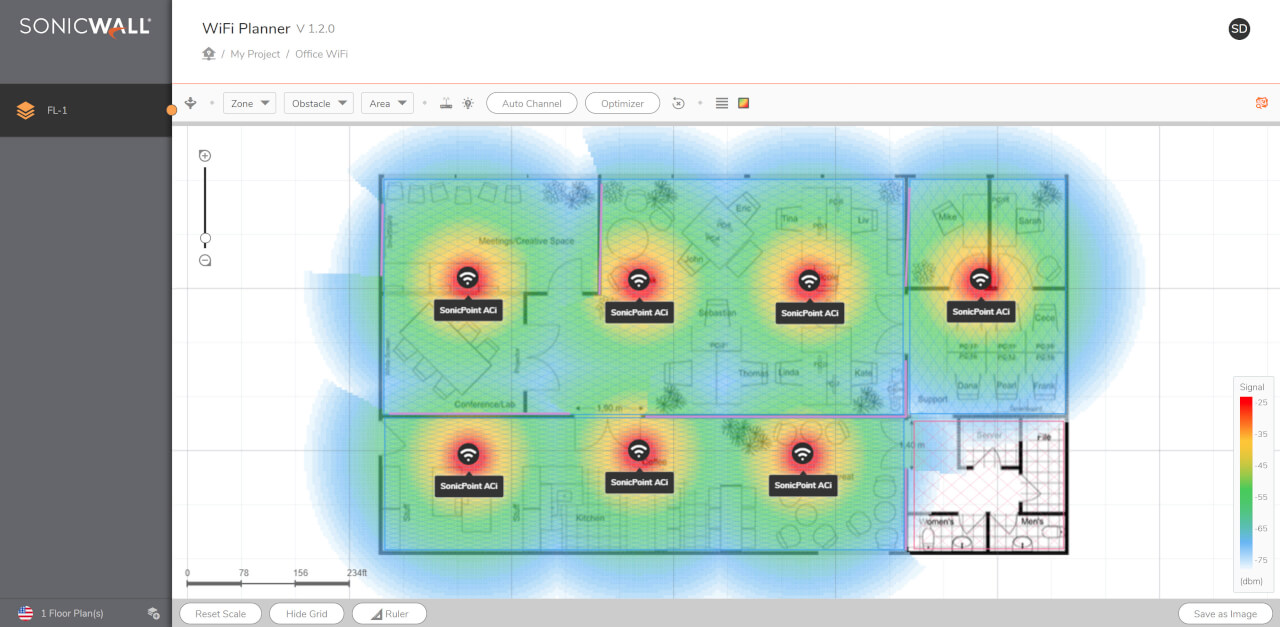The width and height of the screenshot is (1280, 627).
Task: Click the access point router icon in toolbar
Action: pos(446,103)
